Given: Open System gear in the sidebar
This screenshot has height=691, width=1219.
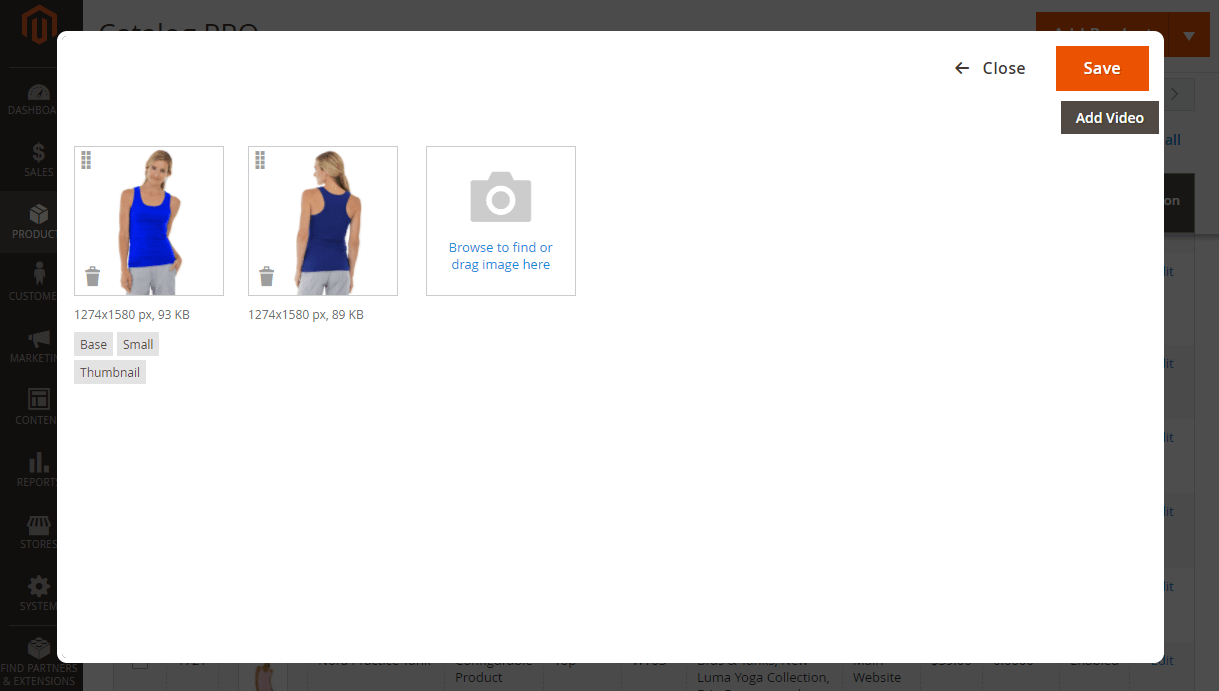Looking at the screenshot, I should 38,594.
